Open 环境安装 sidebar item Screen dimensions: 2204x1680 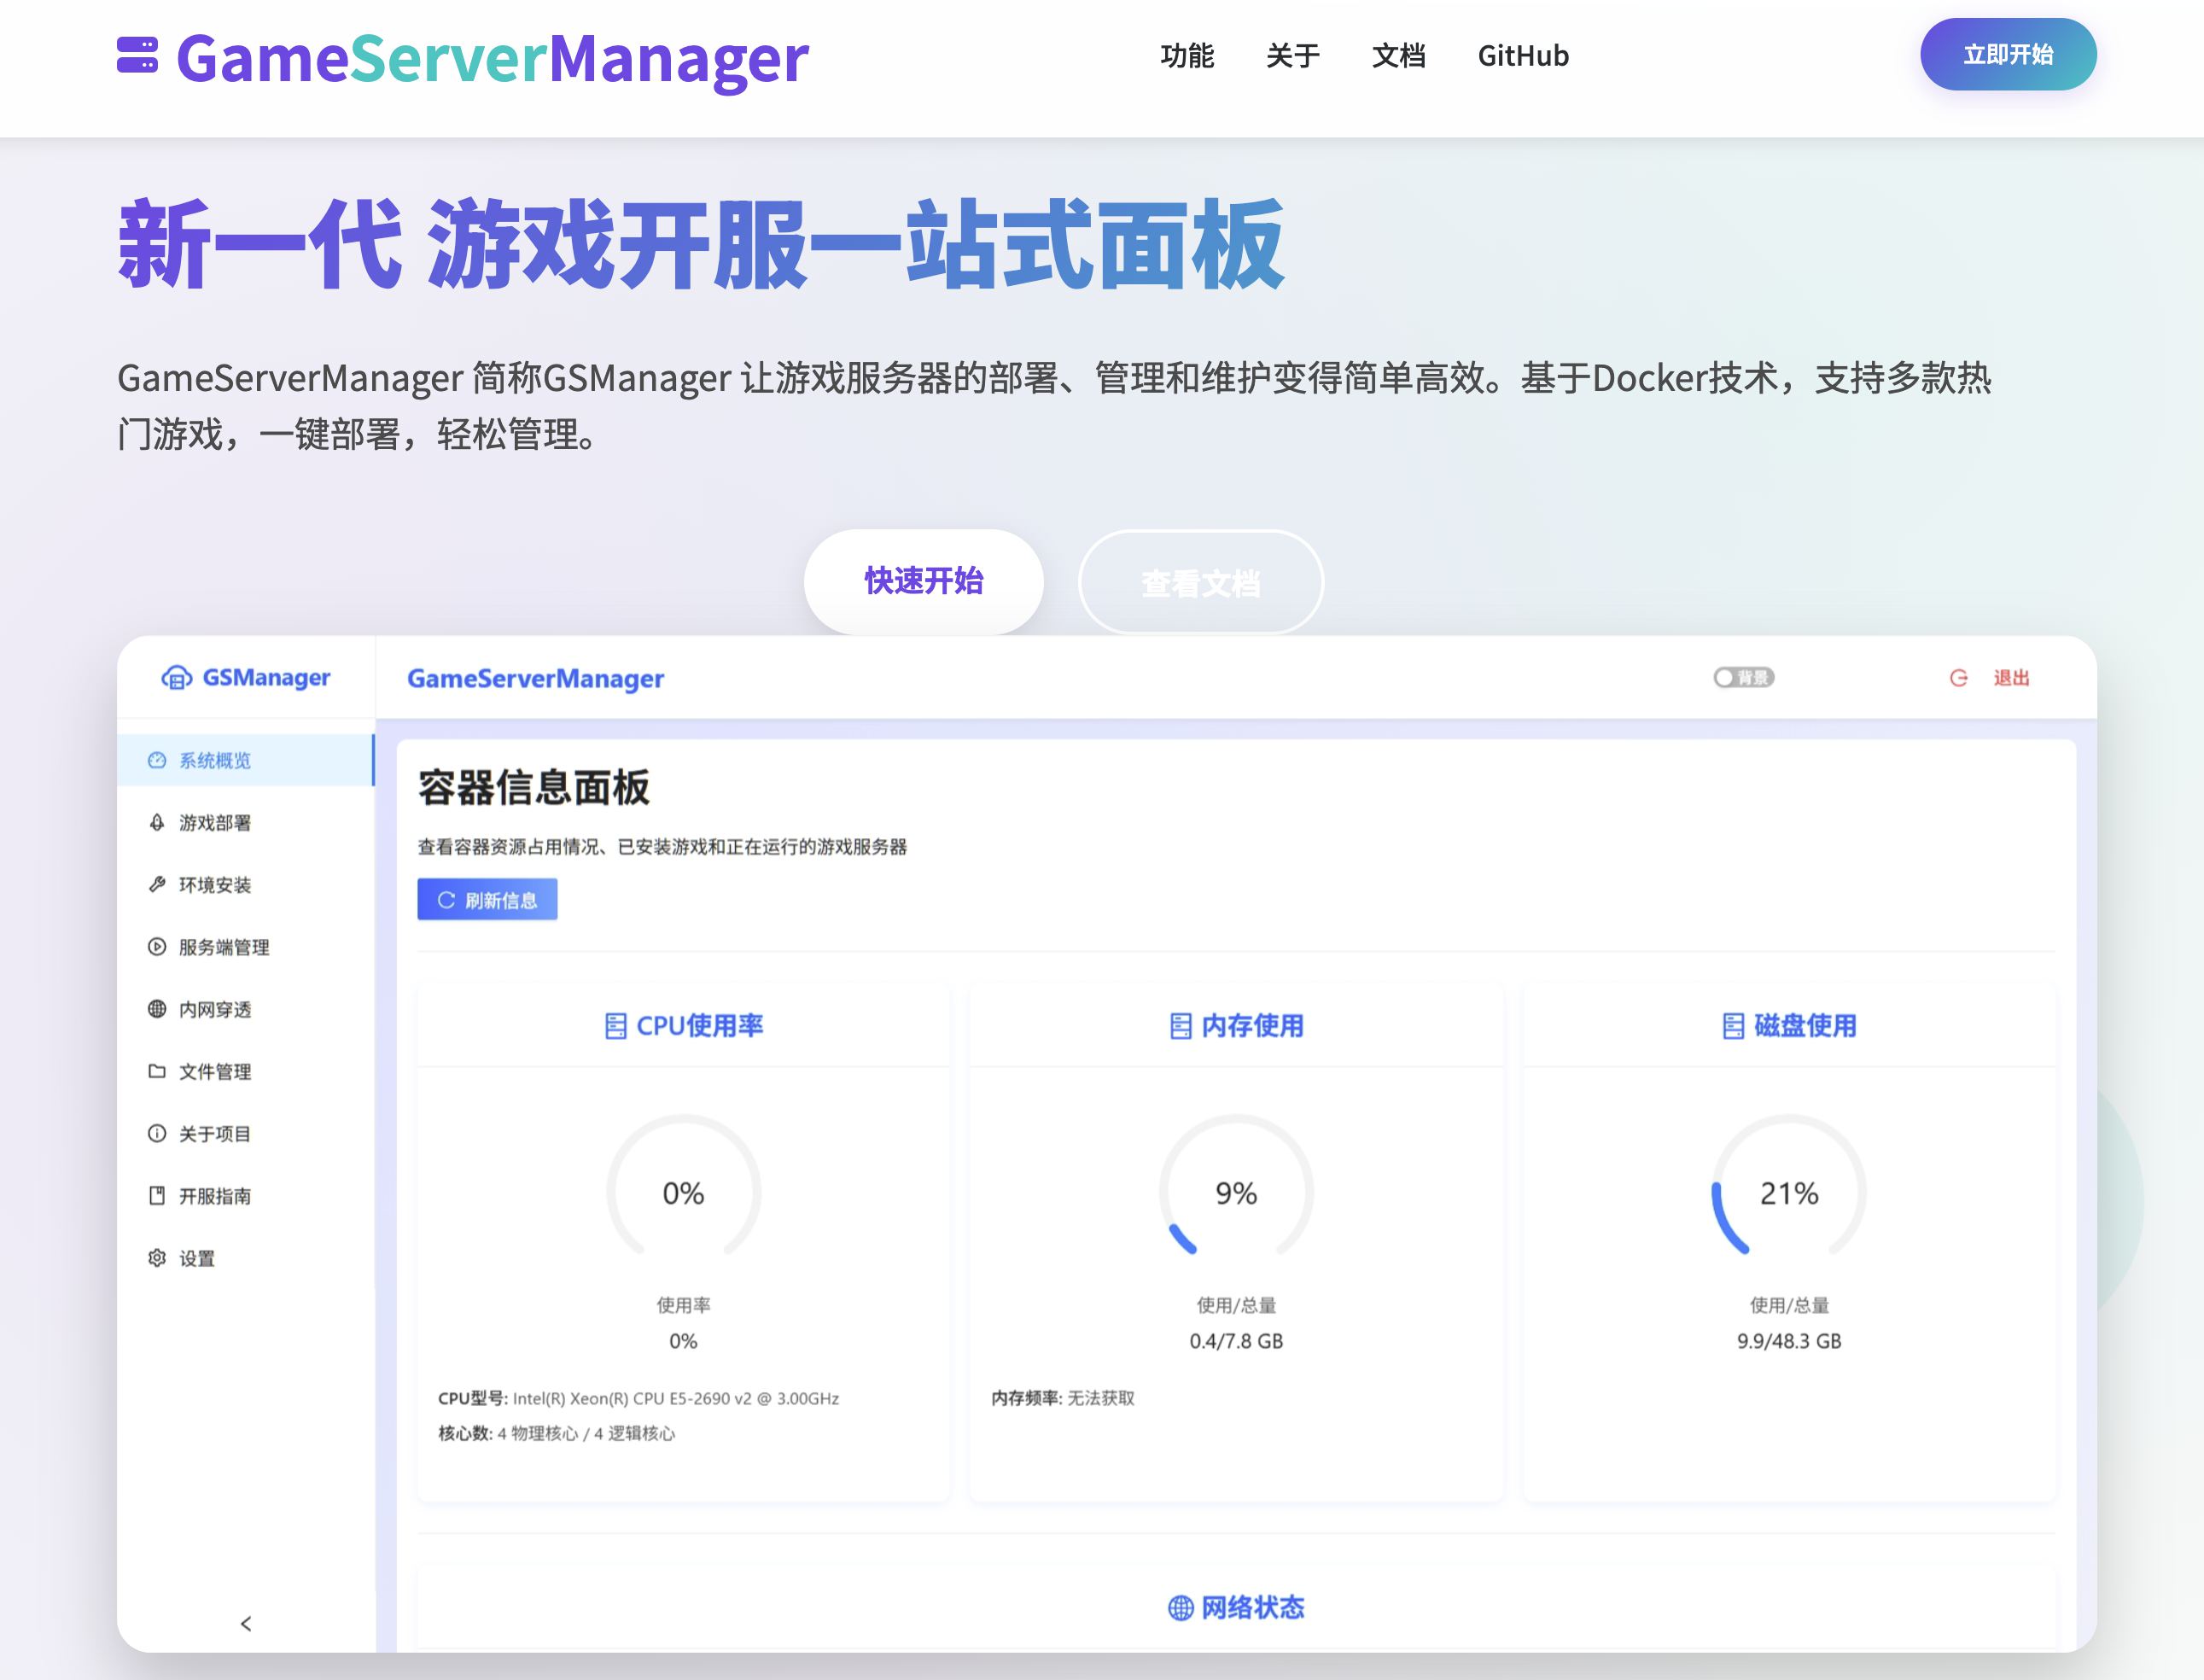[245, 884]
